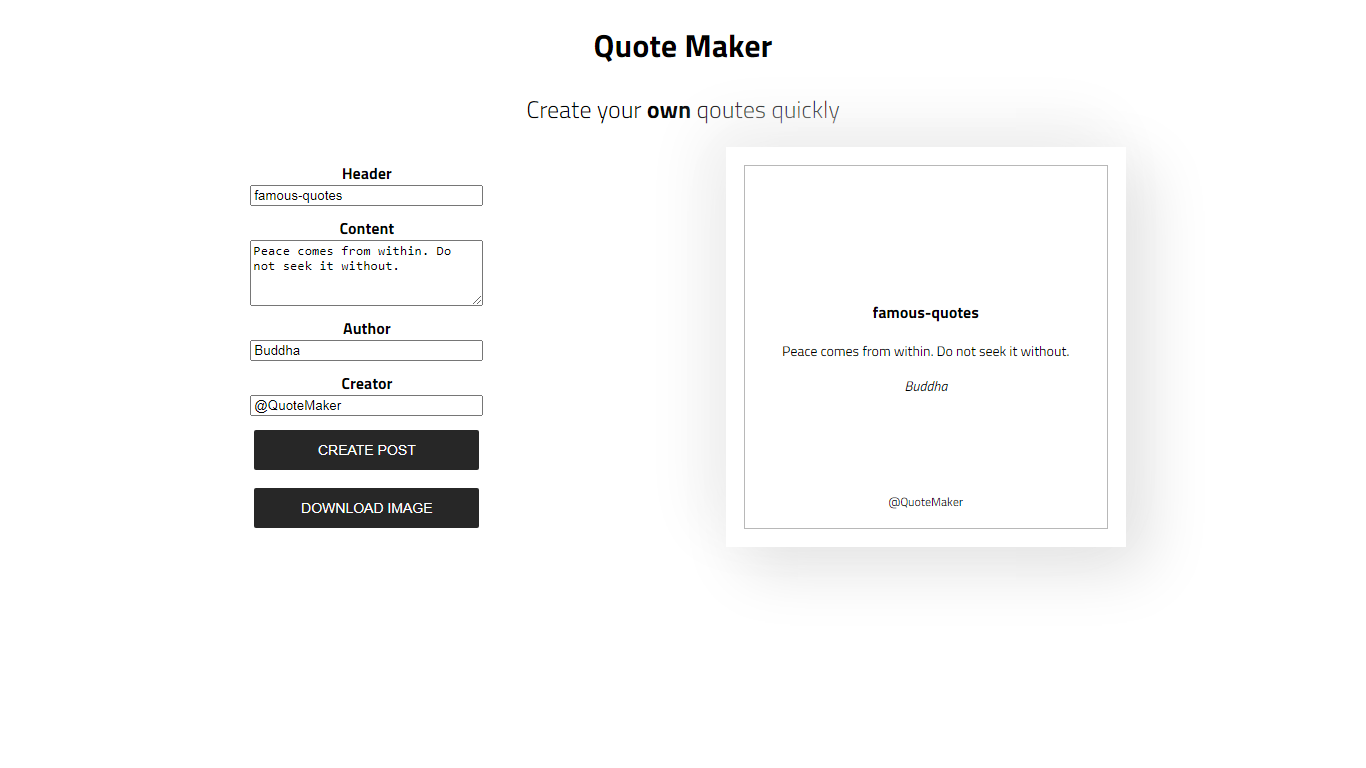Image resolution: width=1366 pixels, height=768 pixels.
Task: Click the CREATE POST button
Action: (x=366, y=450)
